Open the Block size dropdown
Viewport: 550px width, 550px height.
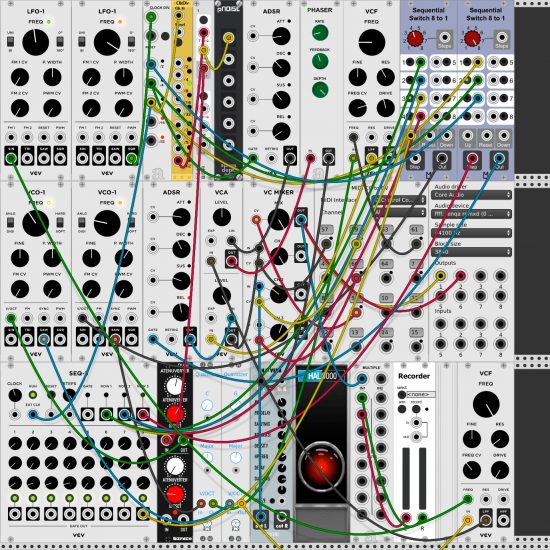pyautogui.click(x=471, y=252)
